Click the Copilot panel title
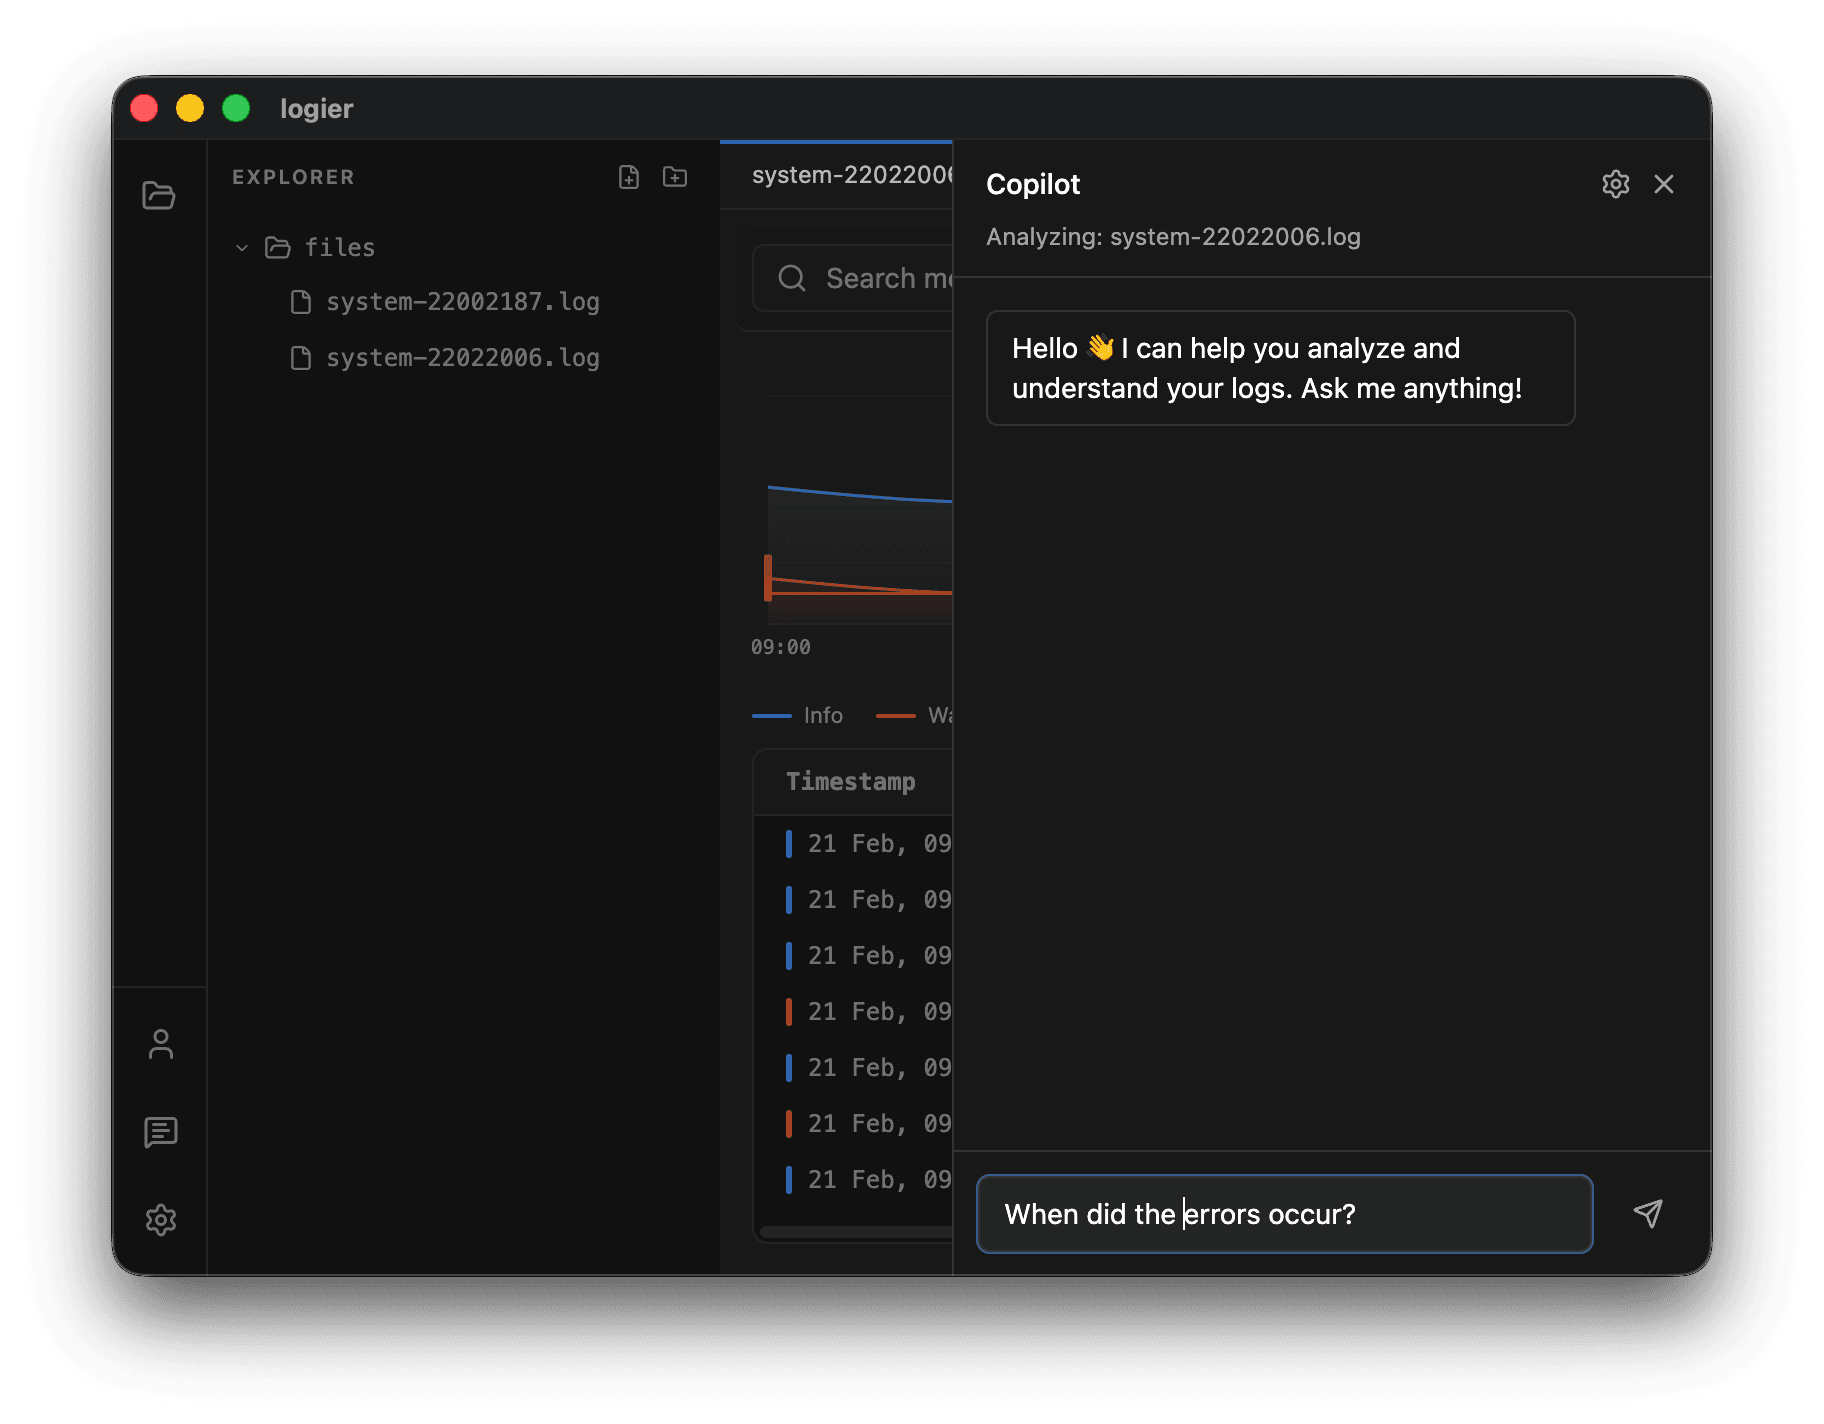 point(1033,184)
